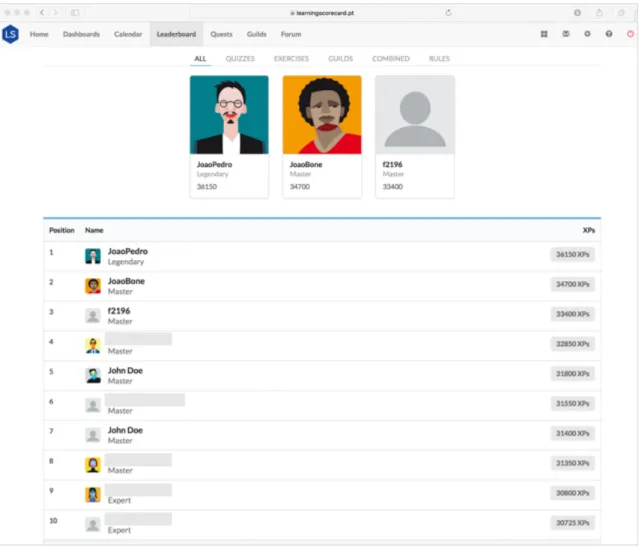Click JoaoBone name in leaderboard row 2
This screenshot has width=639, height=550.
(126, 281)
